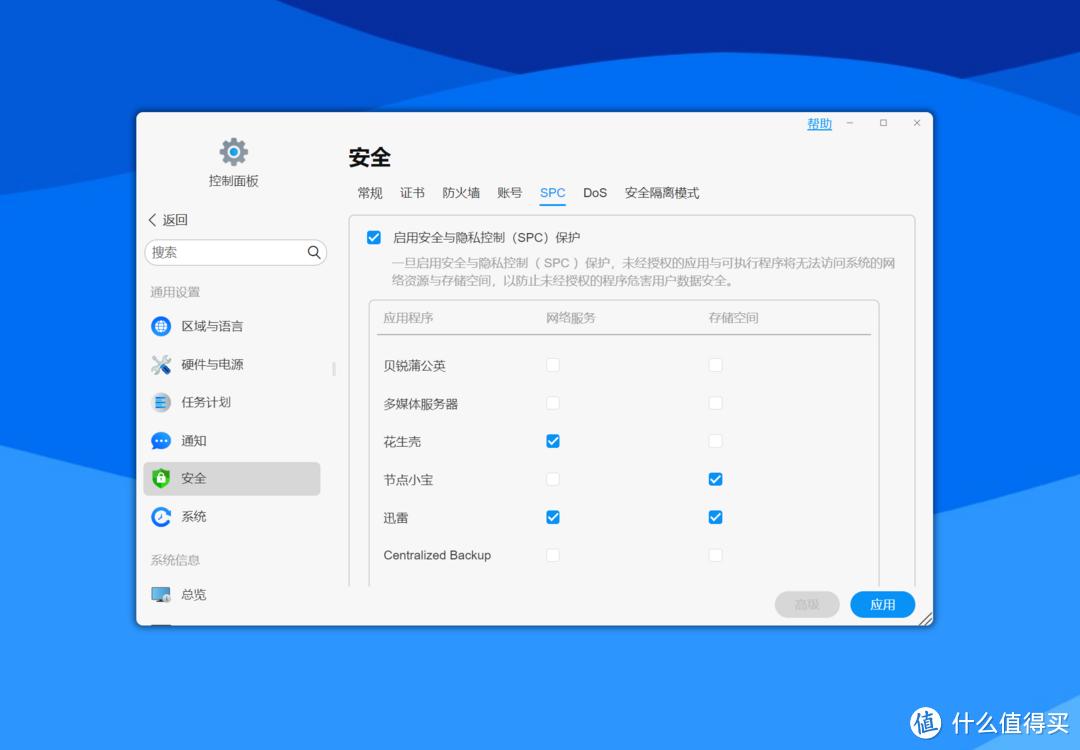Image resolution: width=1080 pixels, height=750 pixels.
Task: Go back using the 返回 control
Action: point(167,219)
